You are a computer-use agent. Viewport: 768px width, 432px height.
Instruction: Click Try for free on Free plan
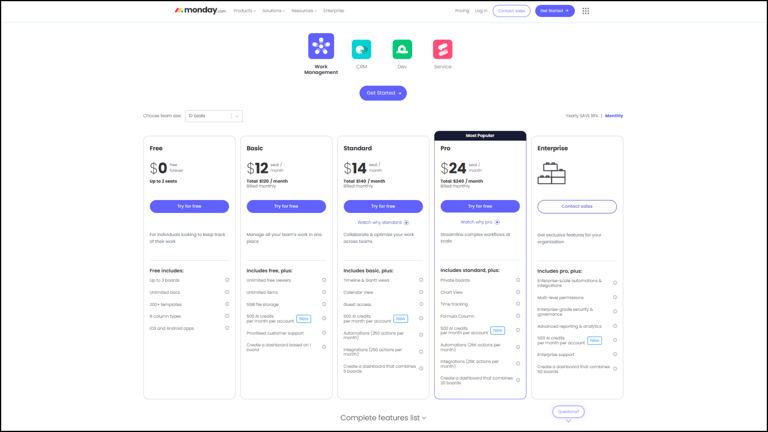click(x=189, y=206)
